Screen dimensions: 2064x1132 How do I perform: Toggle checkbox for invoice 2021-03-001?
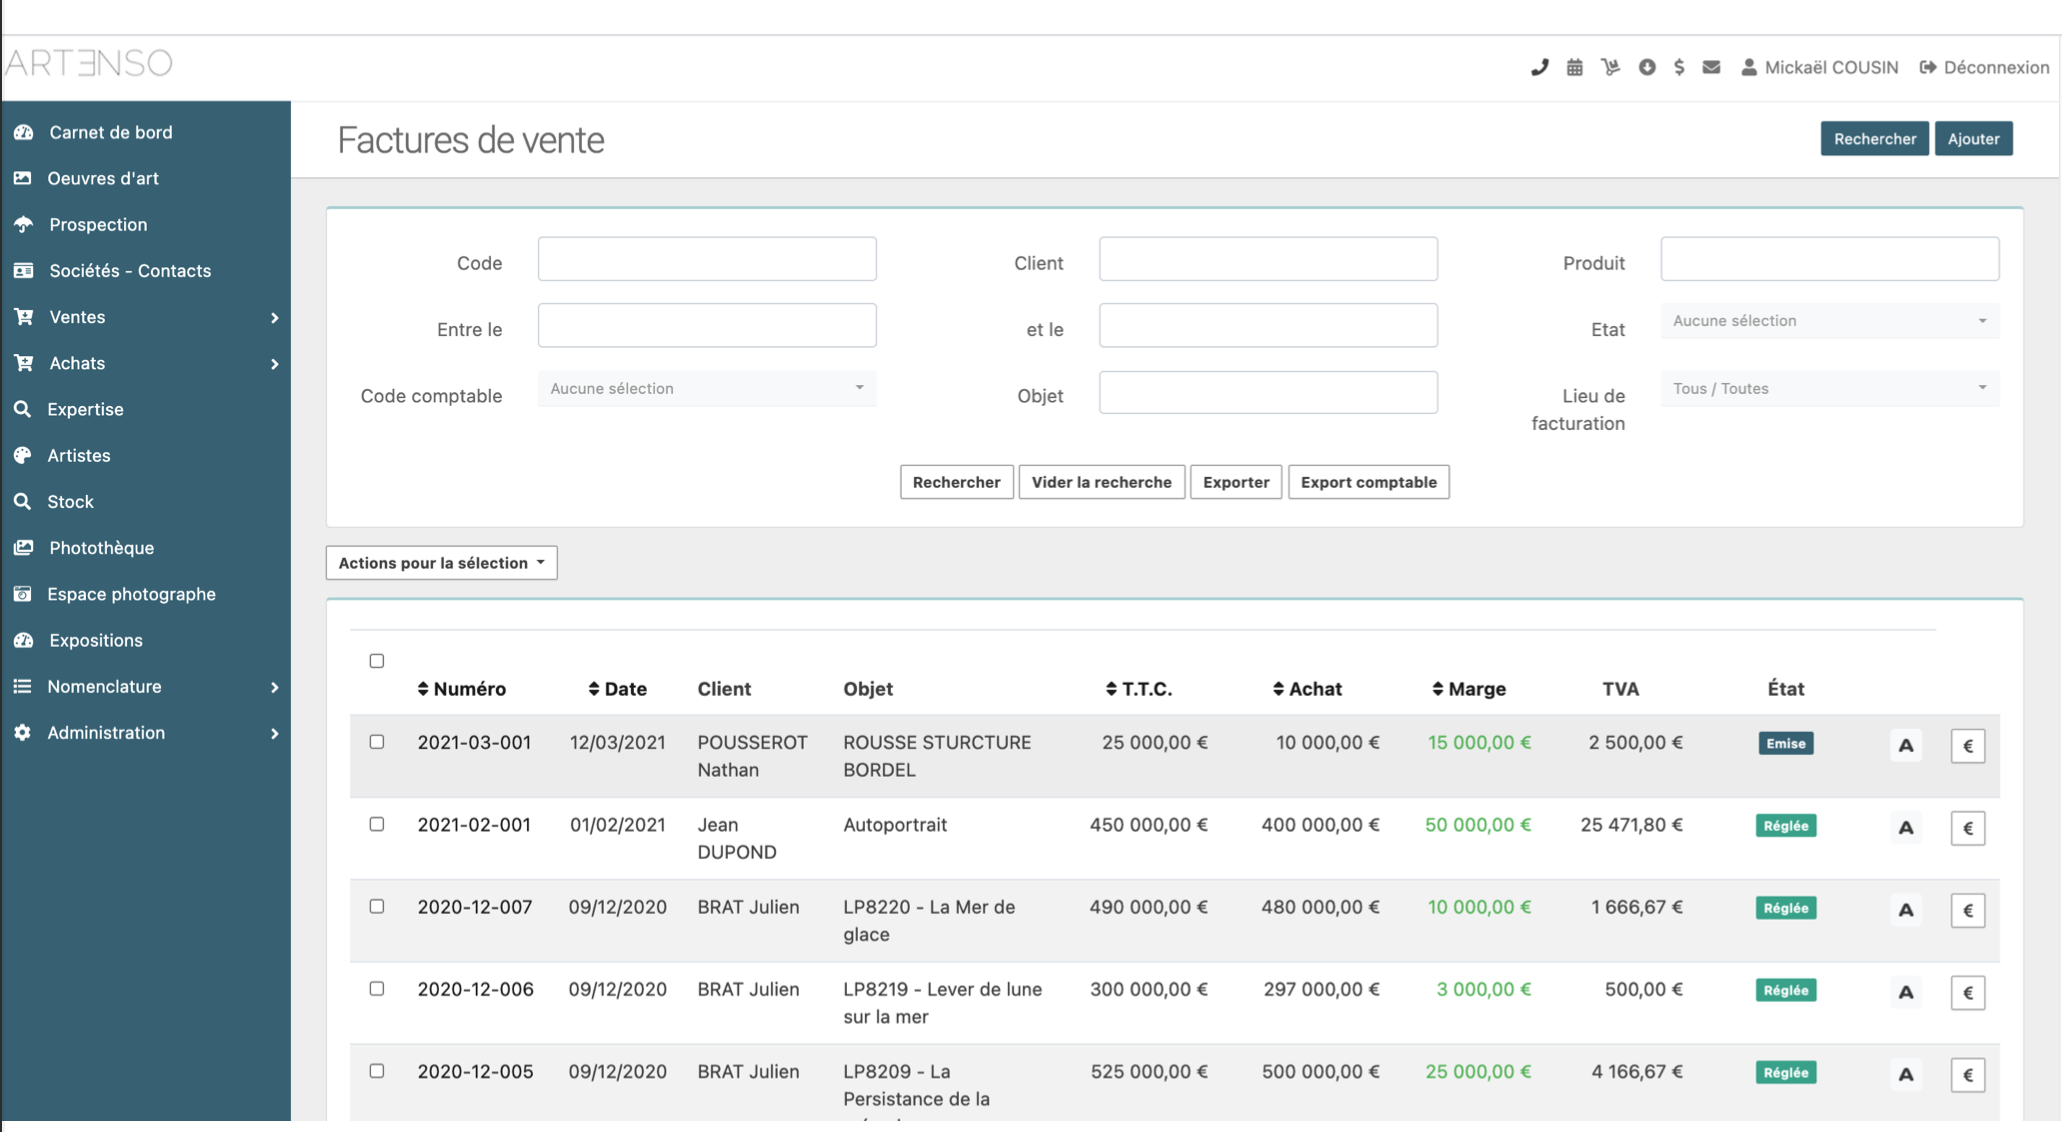coord(376,742)
